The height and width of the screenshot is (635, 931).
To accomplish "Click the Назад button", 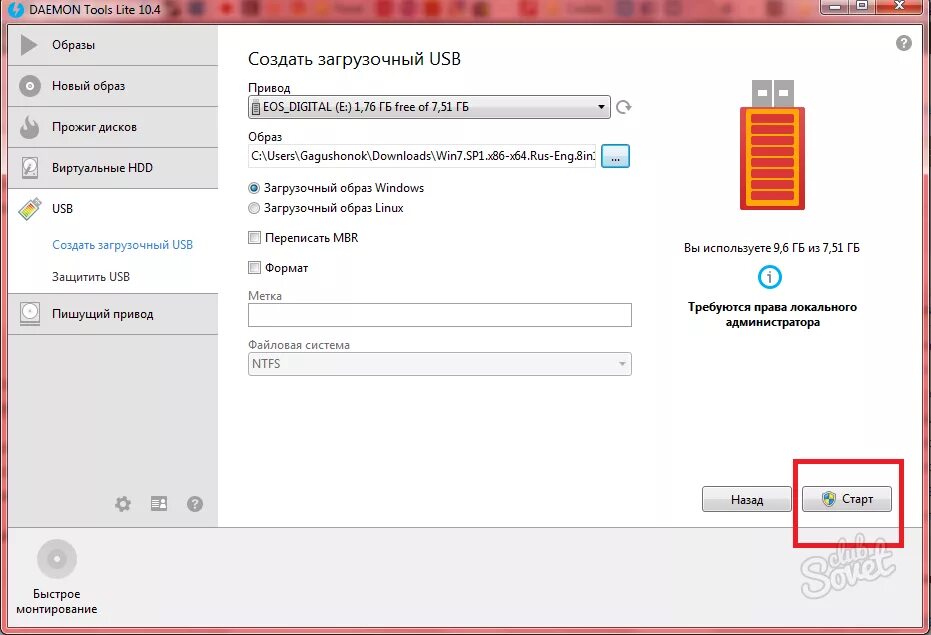I will [747, 500].
